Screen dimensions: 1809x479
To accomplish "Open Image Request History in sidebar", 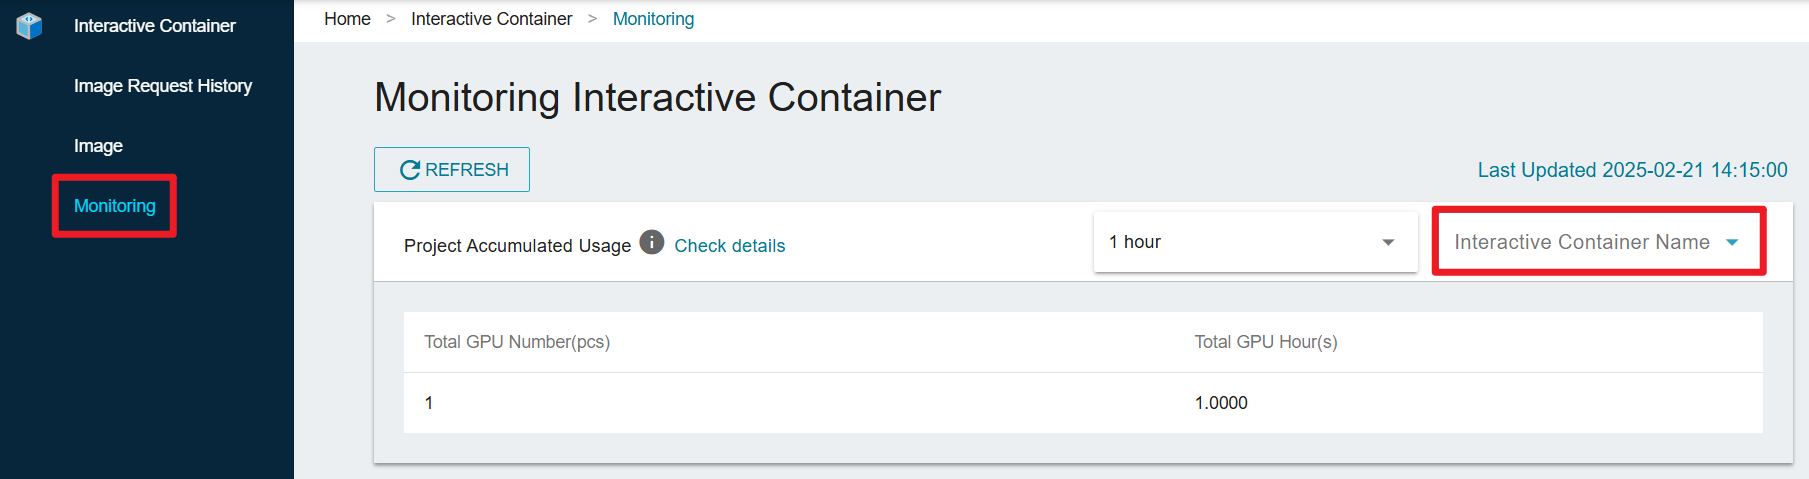I will pyautogui.click(x=163, y=86).
